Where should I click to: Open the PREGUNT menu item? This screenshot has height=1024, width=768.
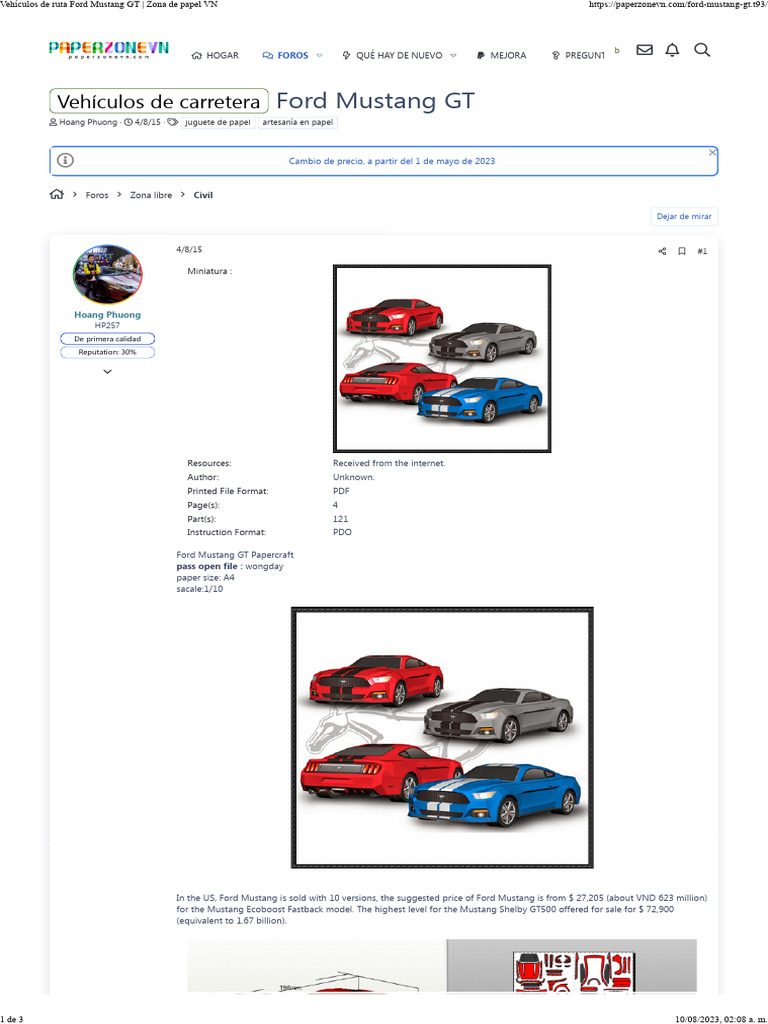click(x=578, y=56)
